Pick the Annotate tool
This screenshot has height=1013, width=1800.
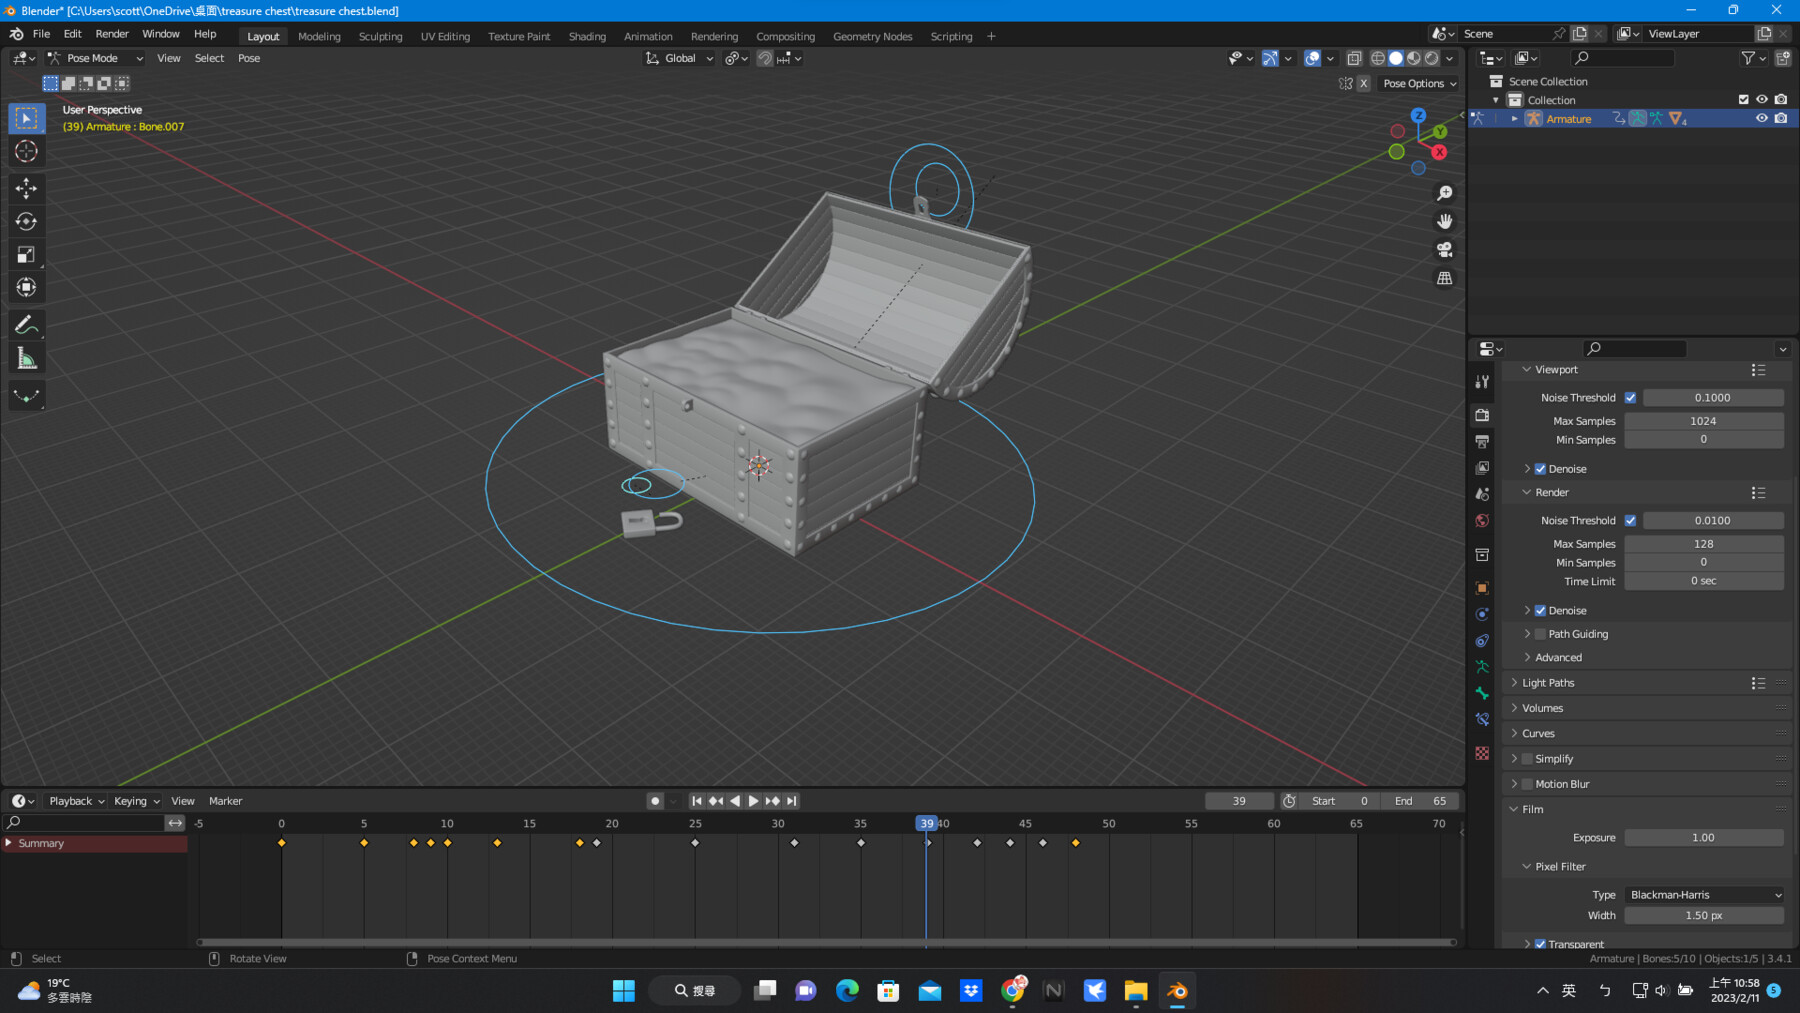pos(26,323)
